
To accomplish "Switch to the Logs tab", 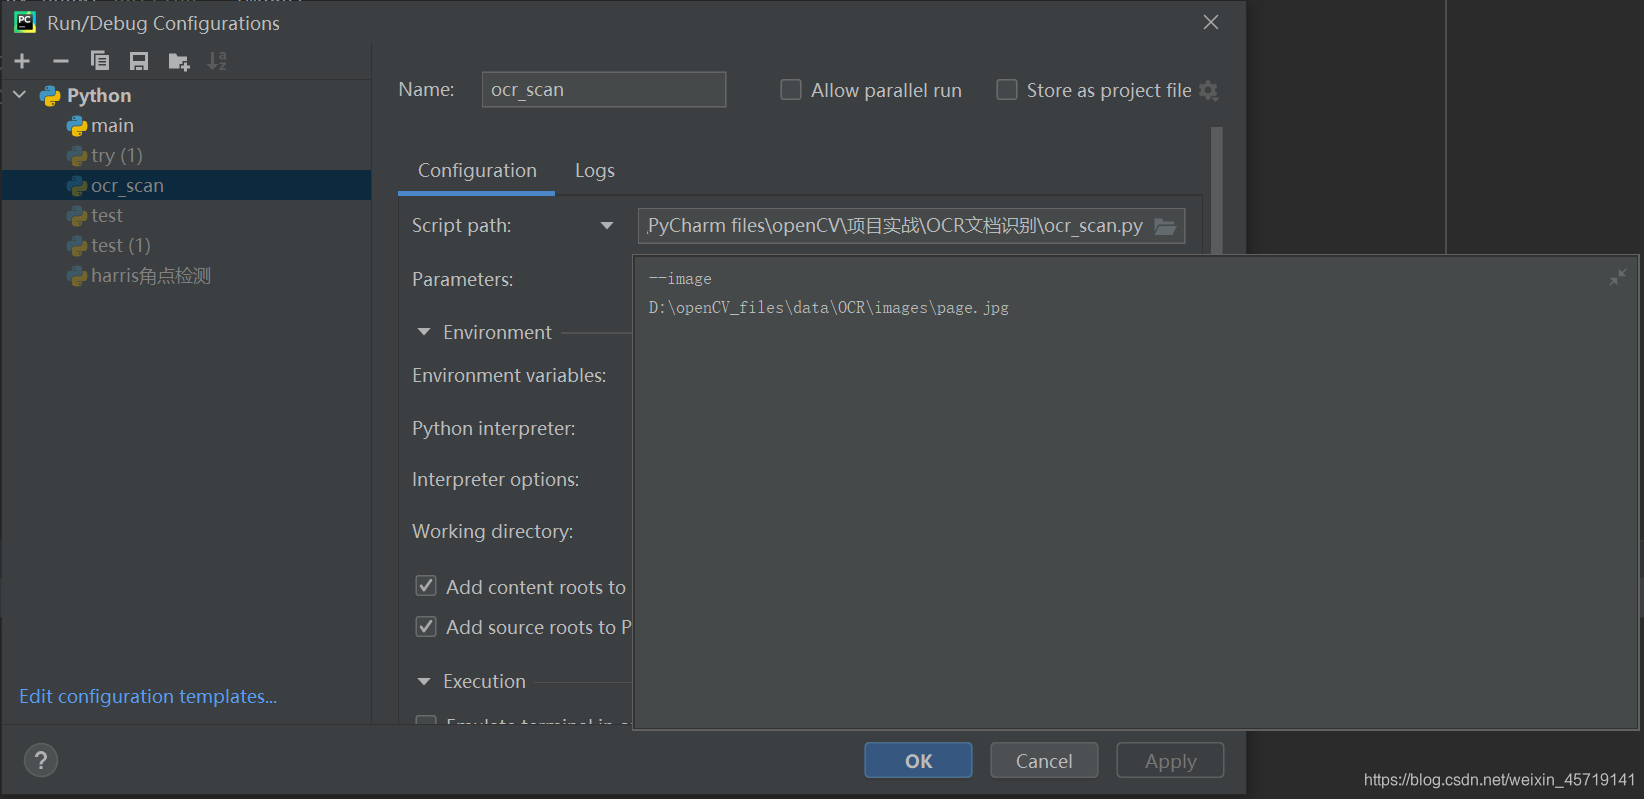I will pyautogui.click(x=595, y=171).
